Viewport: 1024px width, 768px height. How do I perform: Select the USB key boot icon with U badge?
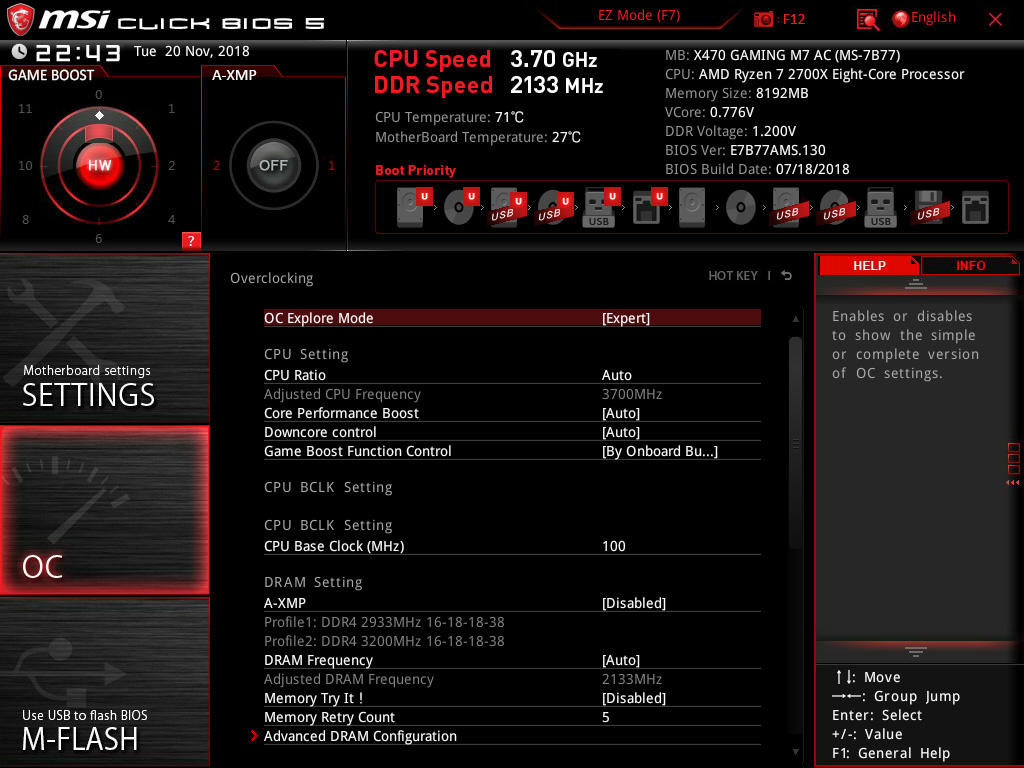(601, 207)
